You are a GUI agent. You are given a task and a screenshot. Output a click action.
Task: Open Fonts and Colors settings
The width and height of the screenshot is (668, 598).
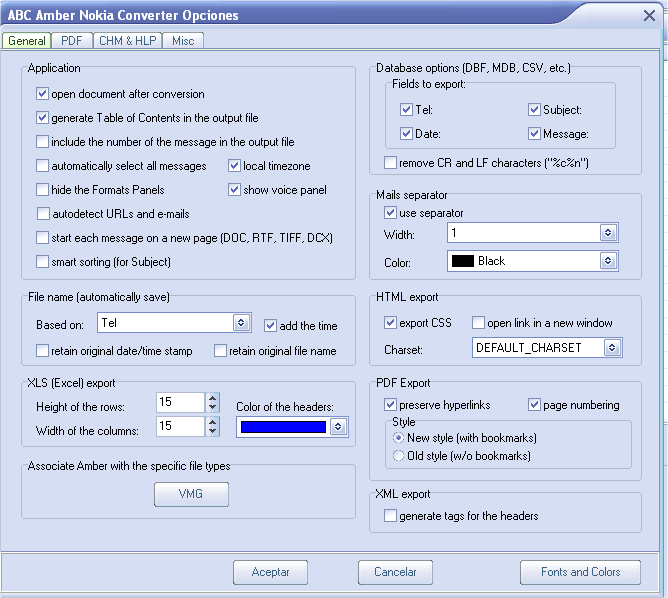click(x=580, y=572)
